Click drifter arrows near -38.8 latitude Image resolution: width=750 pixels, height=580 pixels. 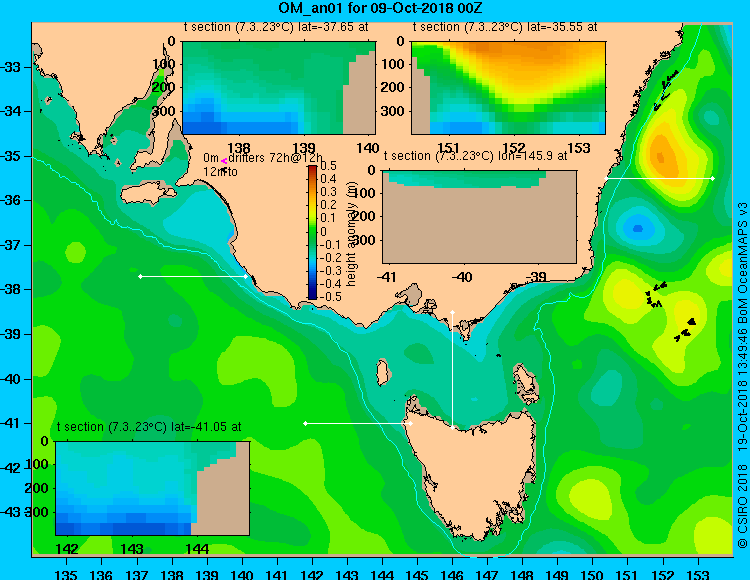(x=685, y=329)
